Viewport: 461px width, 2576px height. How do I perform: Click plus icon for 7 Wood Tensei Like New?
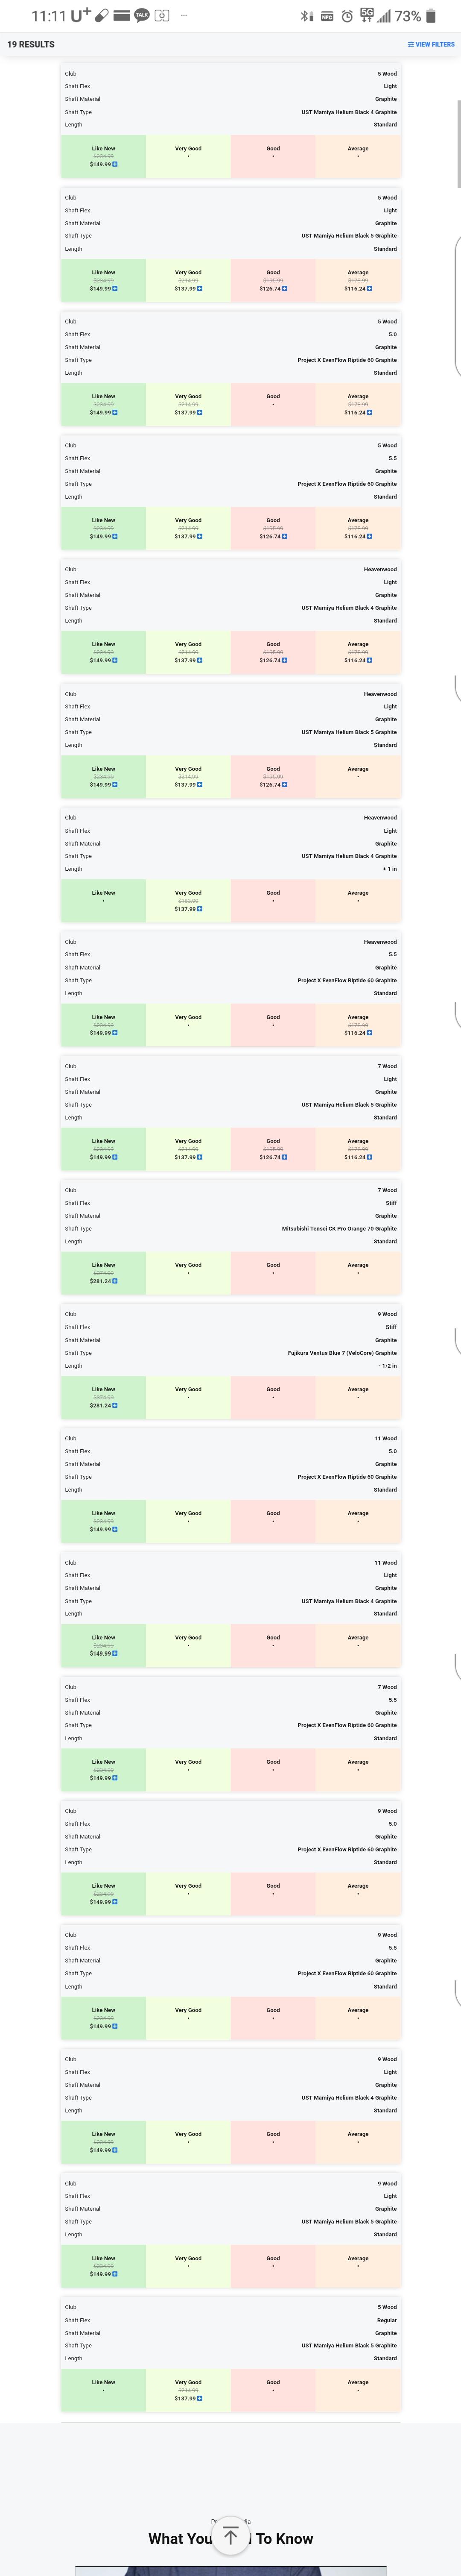click(115, 1281)
